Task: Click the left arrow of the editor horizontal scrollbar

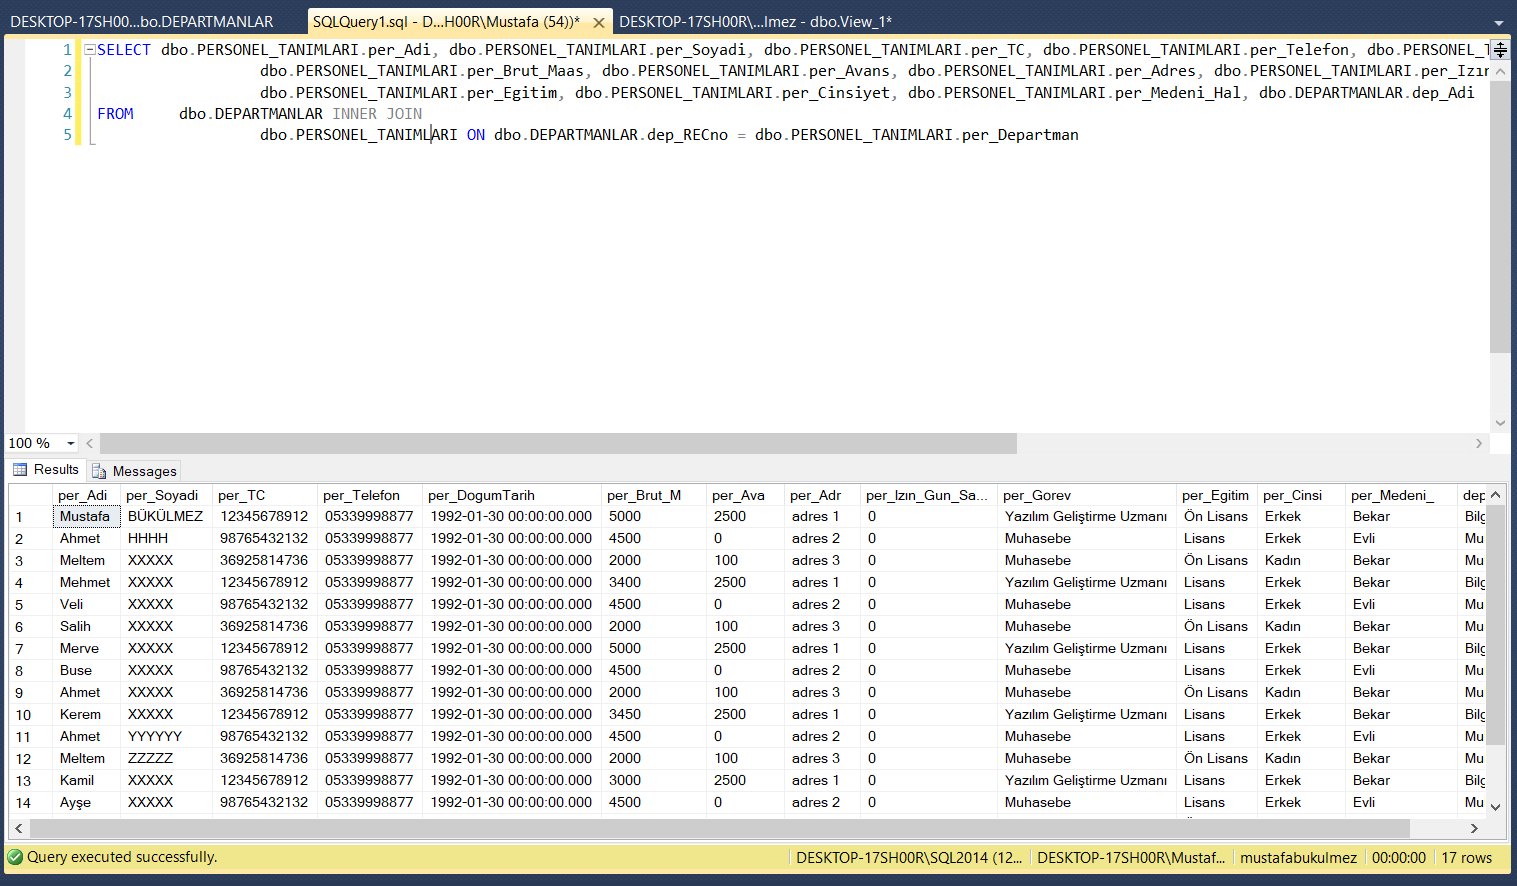Action: coord(89,443)
